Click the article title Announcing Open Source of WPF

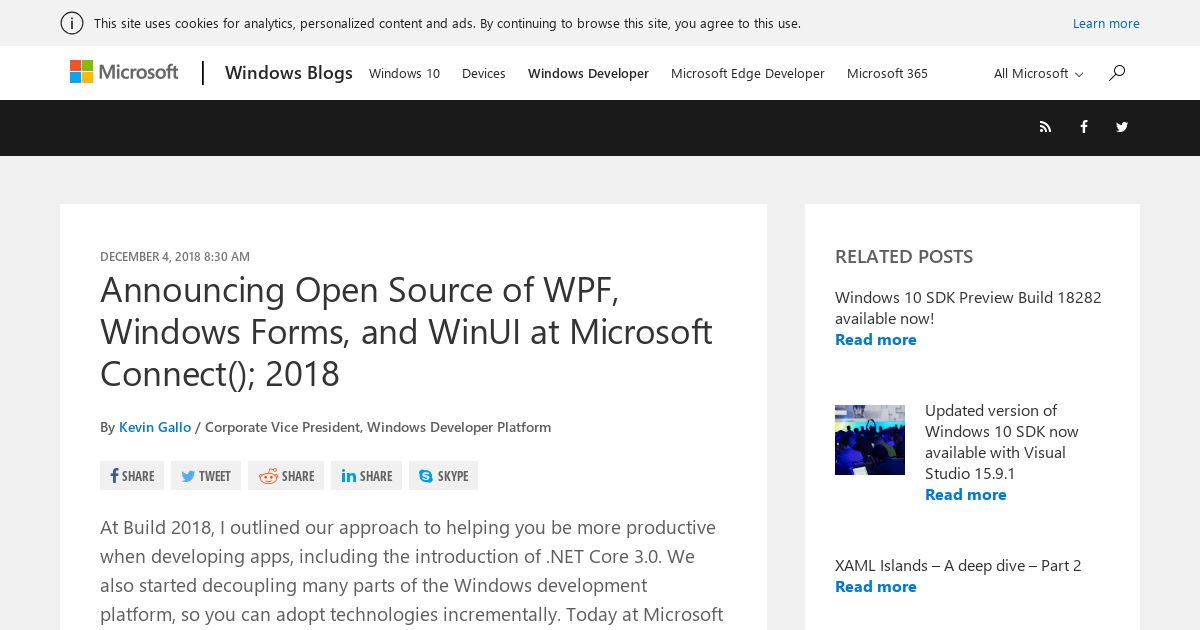pos(406,331)
